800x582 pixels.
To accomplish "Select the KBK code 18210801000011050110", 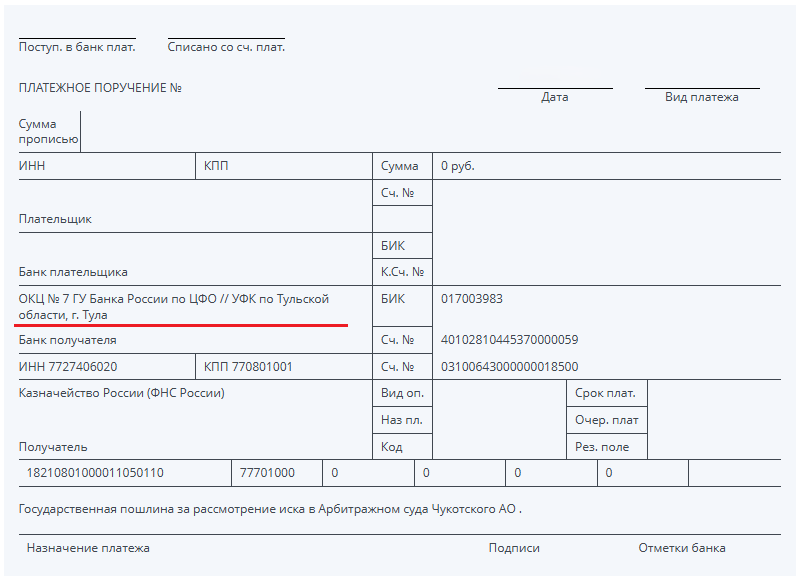I will click(x=95, y=473).
